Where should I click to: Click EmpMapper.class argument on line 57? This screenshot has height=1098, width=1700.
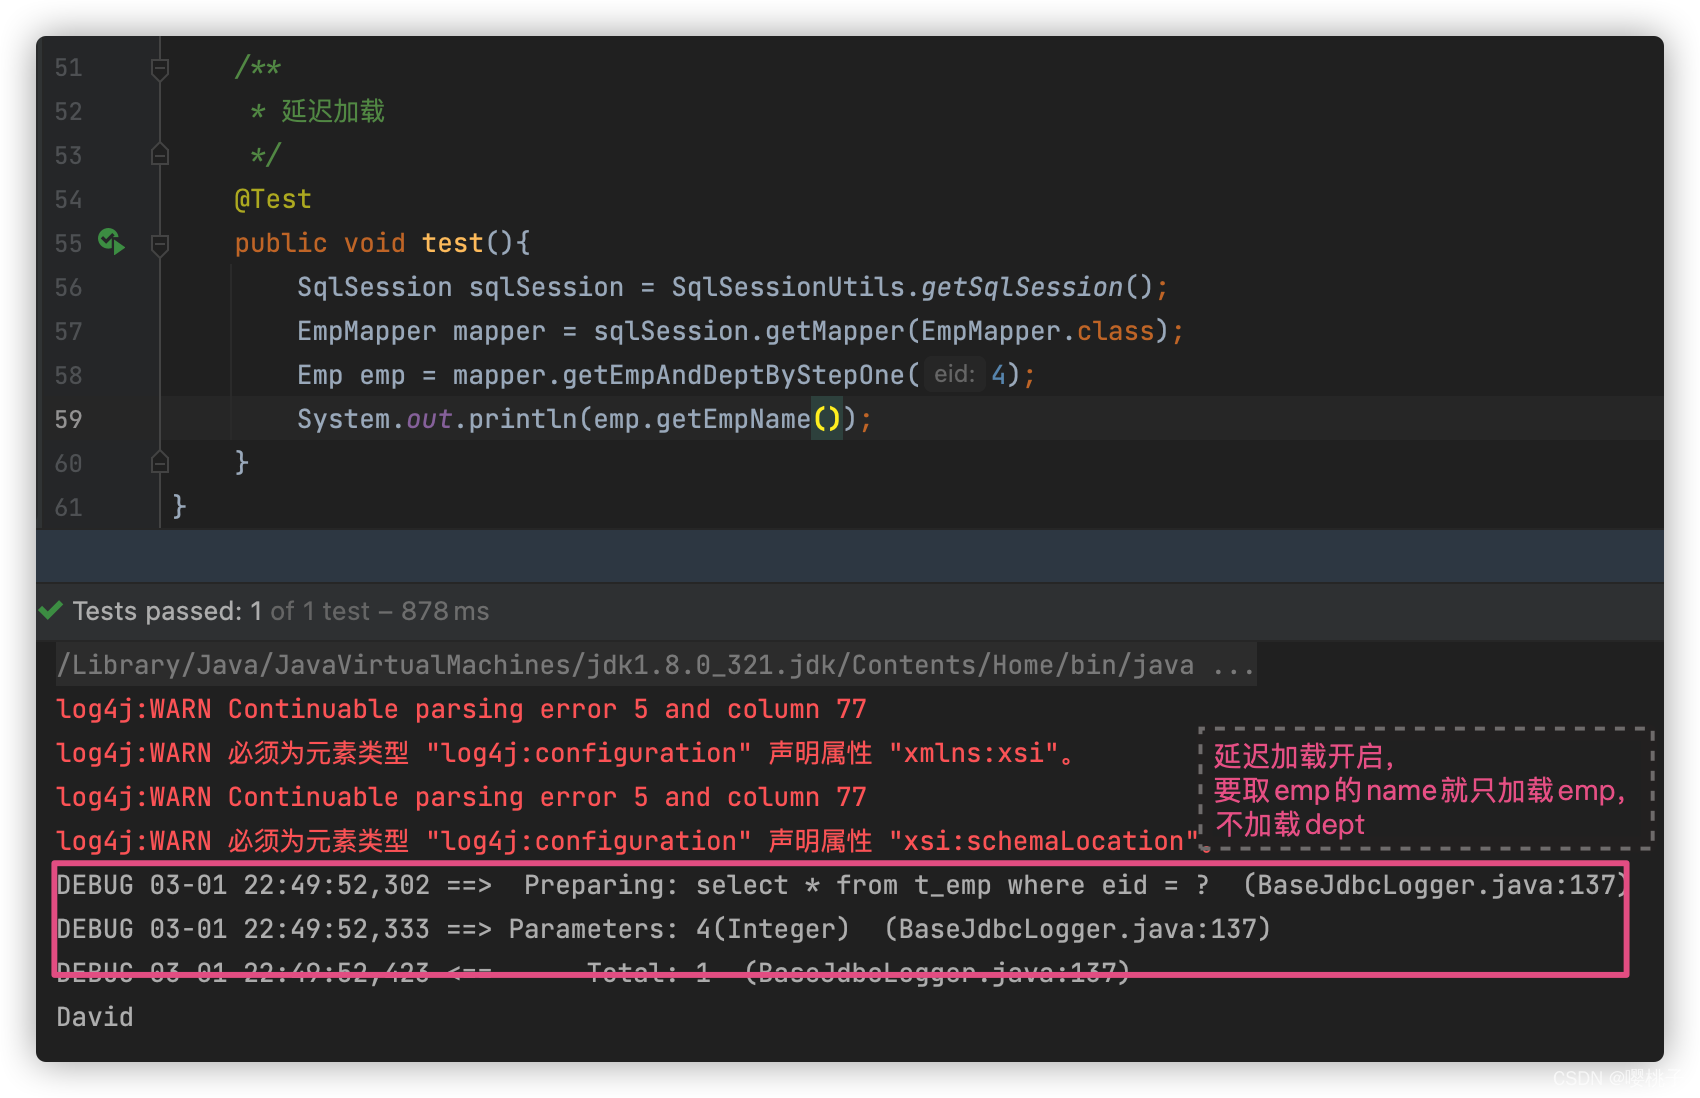1037,331
